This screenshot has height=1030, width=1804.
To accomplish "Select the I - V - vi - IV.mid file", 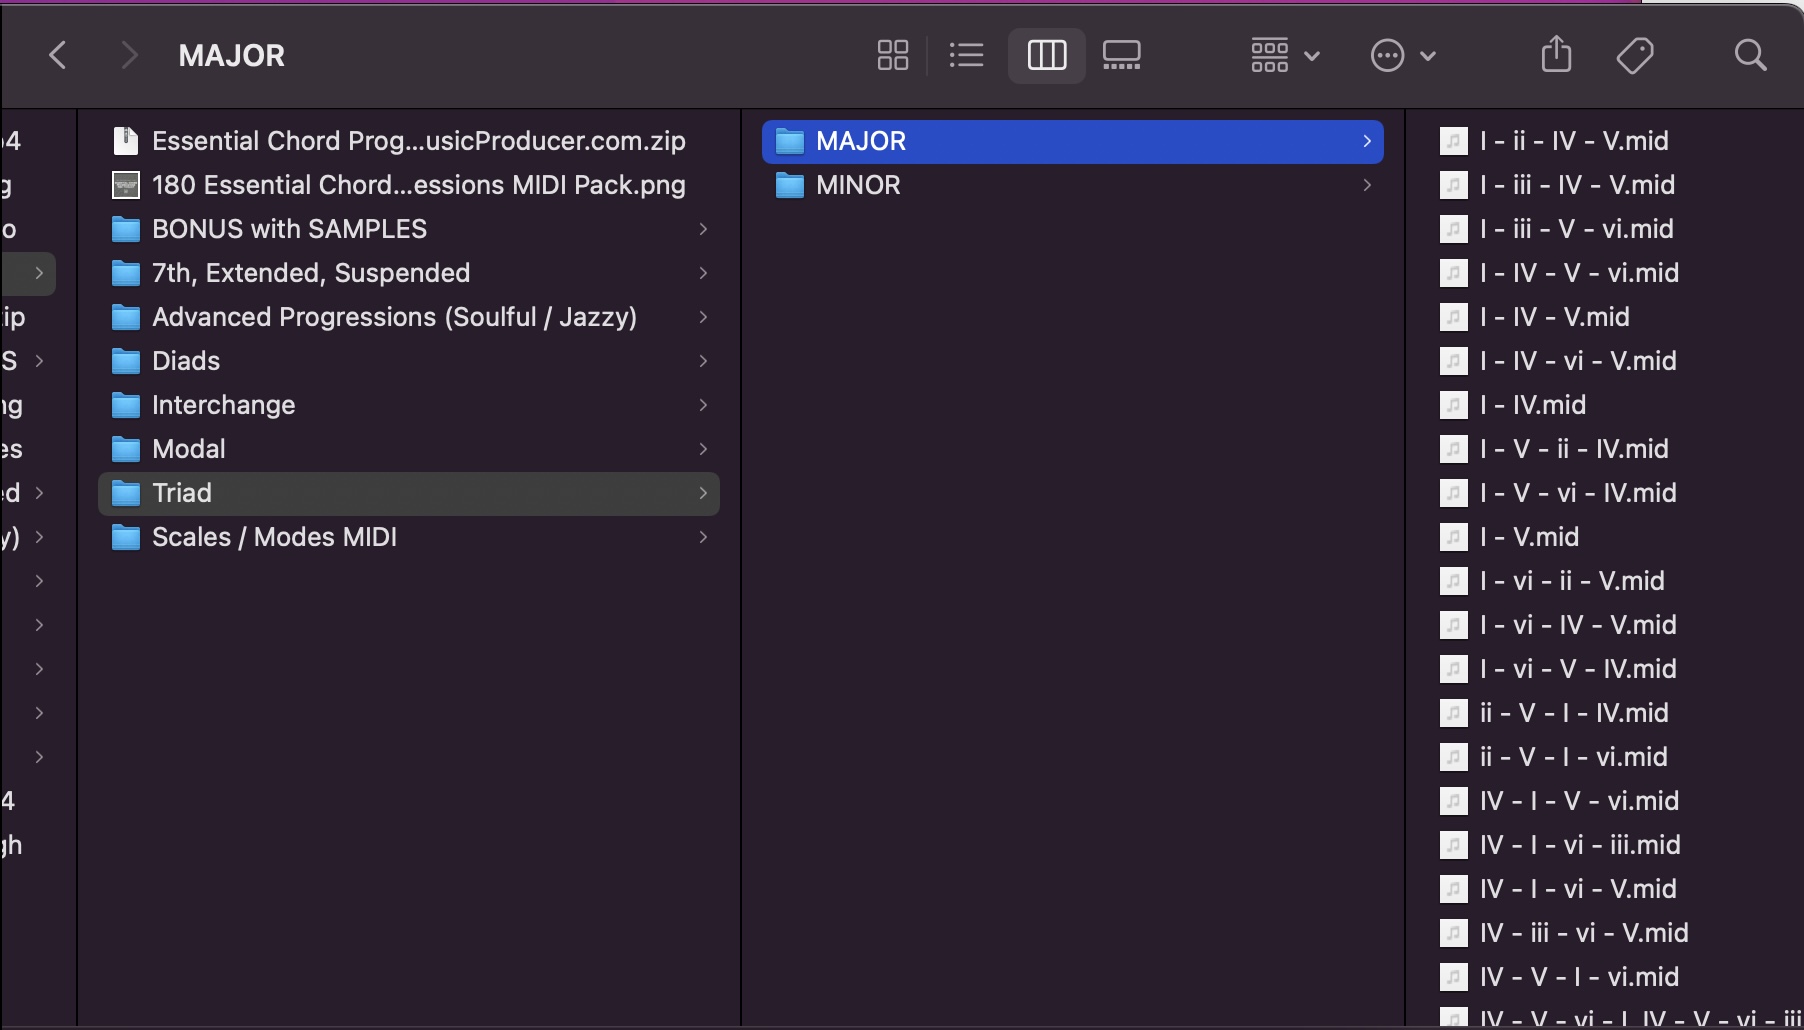I will pyautogui.click(x=1578, y=493).
